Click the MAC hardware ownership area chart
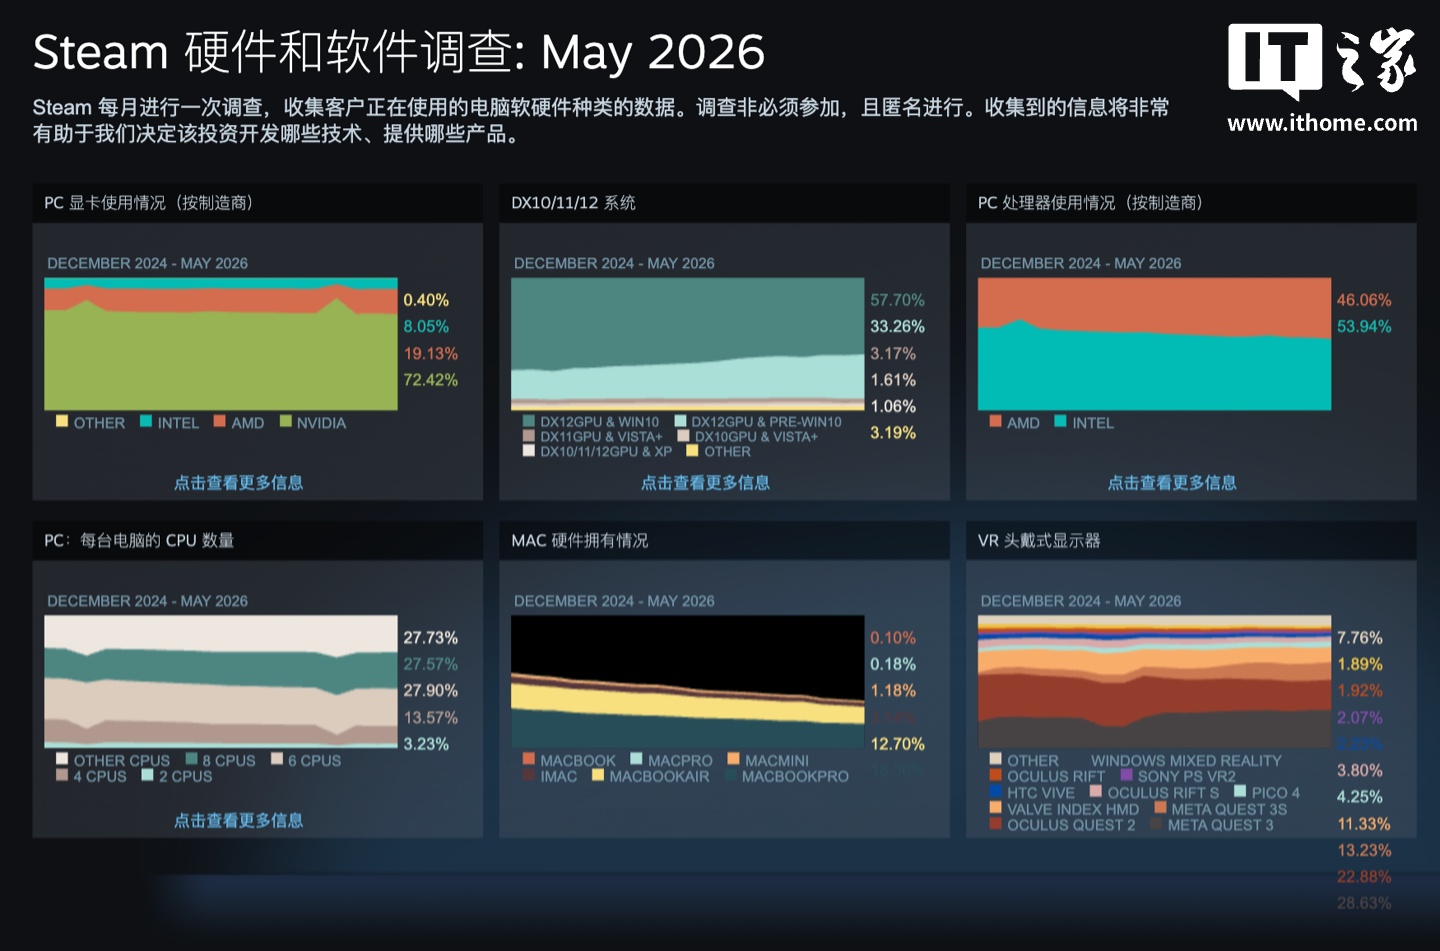The height and width of the screenshot is (951, 1440). (x=688, y=682)
